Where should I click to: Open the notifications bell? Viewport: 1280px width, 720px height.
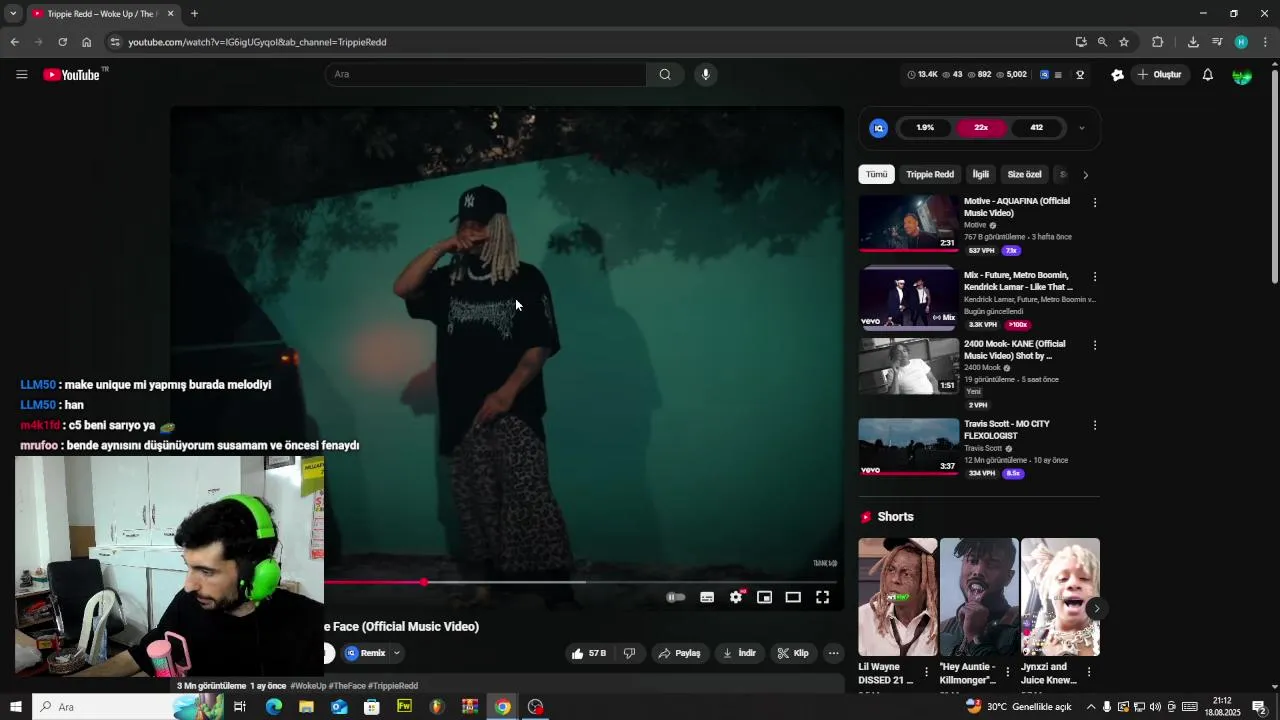(1208, 74)
